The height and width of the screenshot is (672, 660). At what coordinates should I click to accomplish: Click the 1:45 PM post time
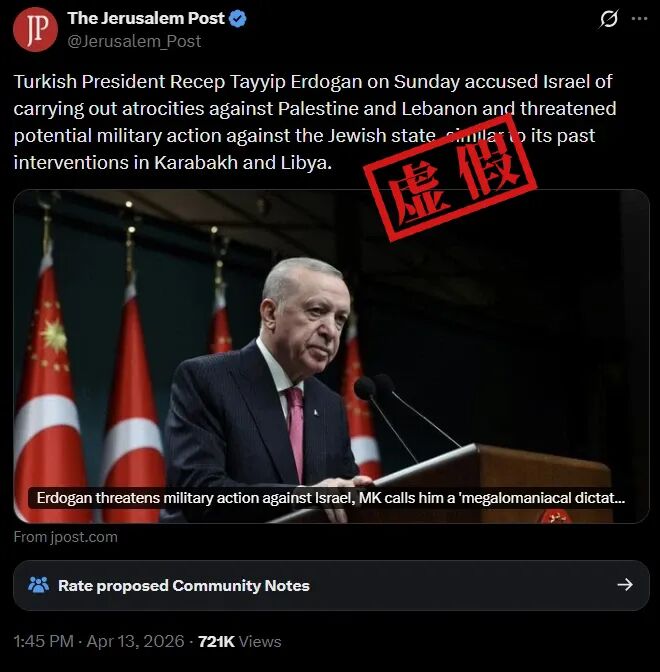(x=43, y=642)
